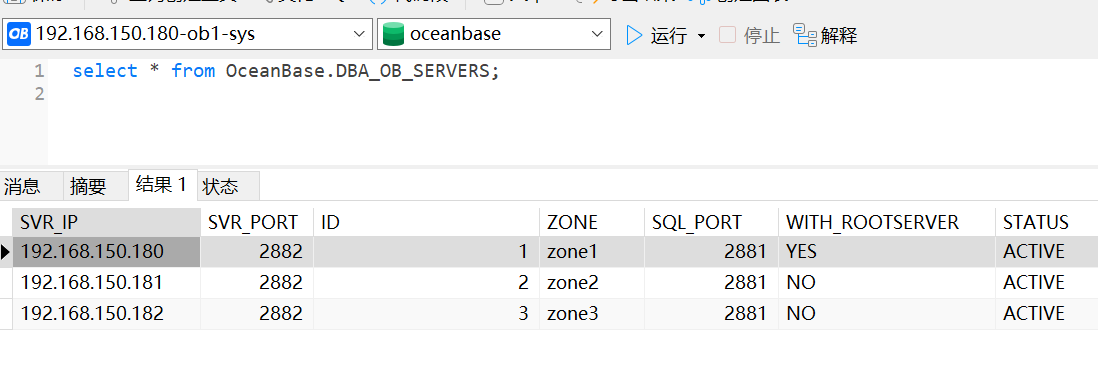
Task: Click the Stop (停止) square icon
Action: tap(728, 34)
